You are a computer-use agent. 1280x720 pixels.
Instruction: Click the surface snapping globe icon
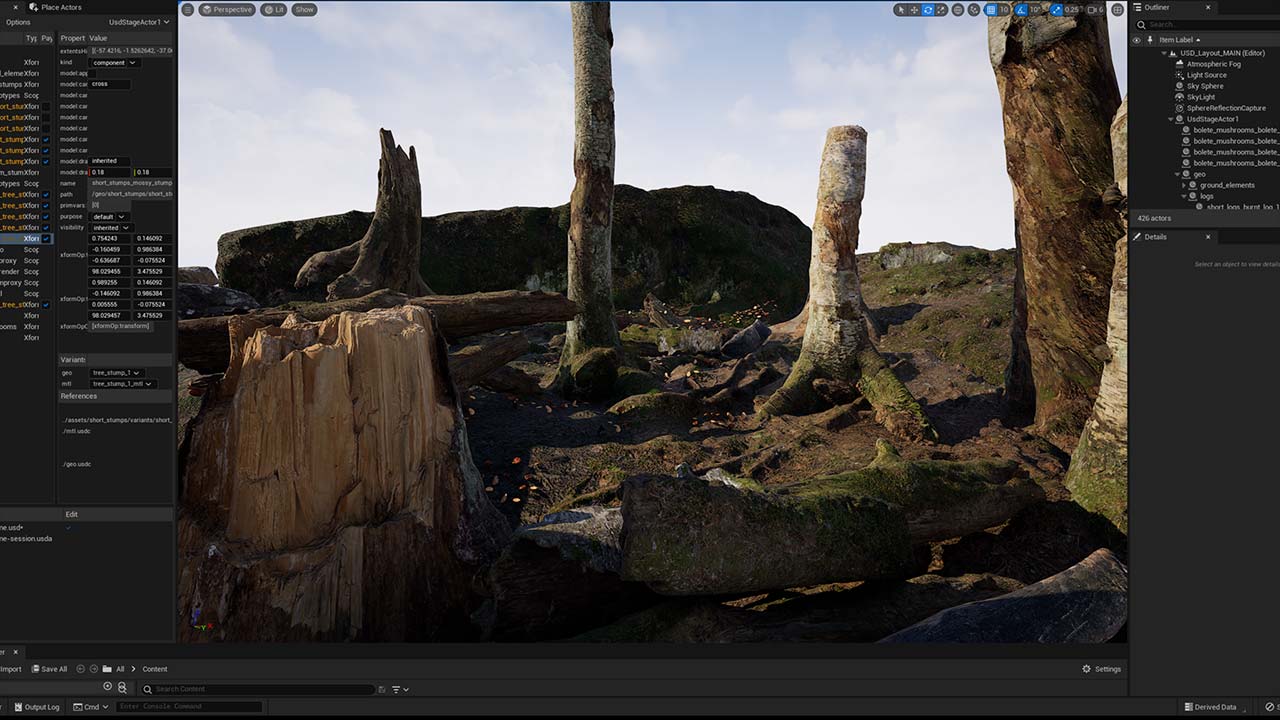[x=973, y=10]
